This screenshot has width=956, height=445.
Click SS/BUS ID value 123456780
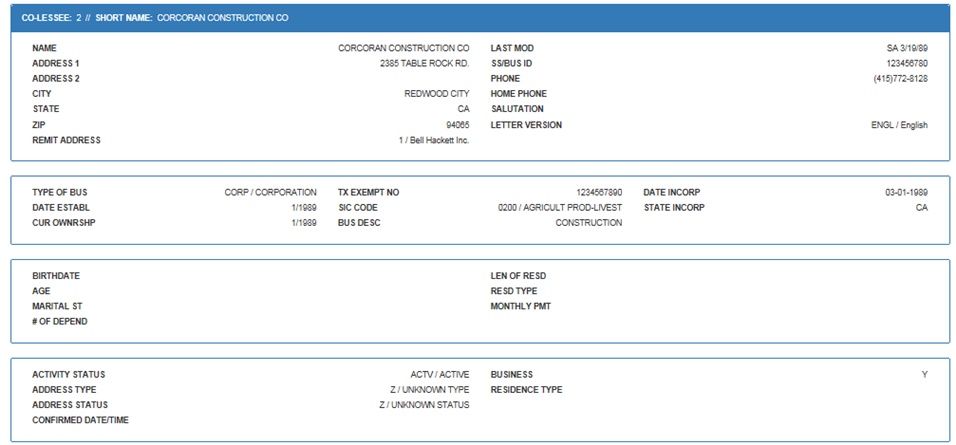tap(907, 63)
